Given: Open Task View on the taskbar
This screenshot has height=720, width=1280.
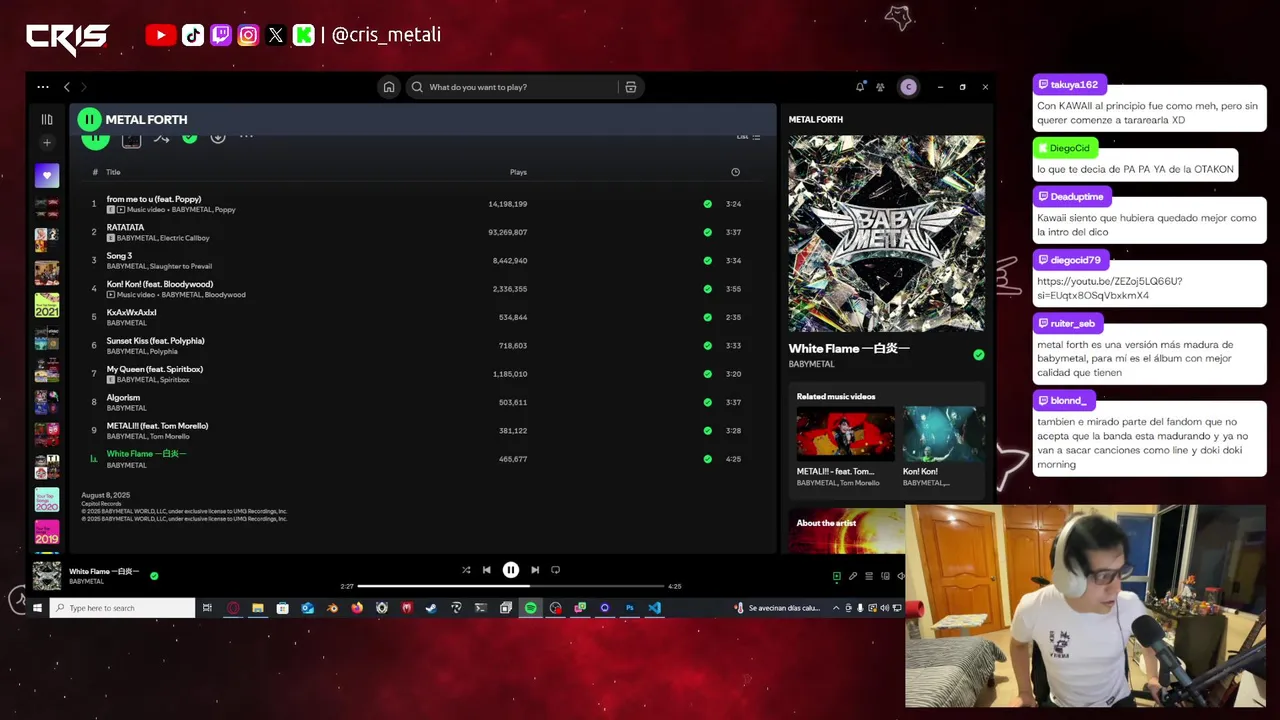Looking at the screenshot, I should coord(207,608).
